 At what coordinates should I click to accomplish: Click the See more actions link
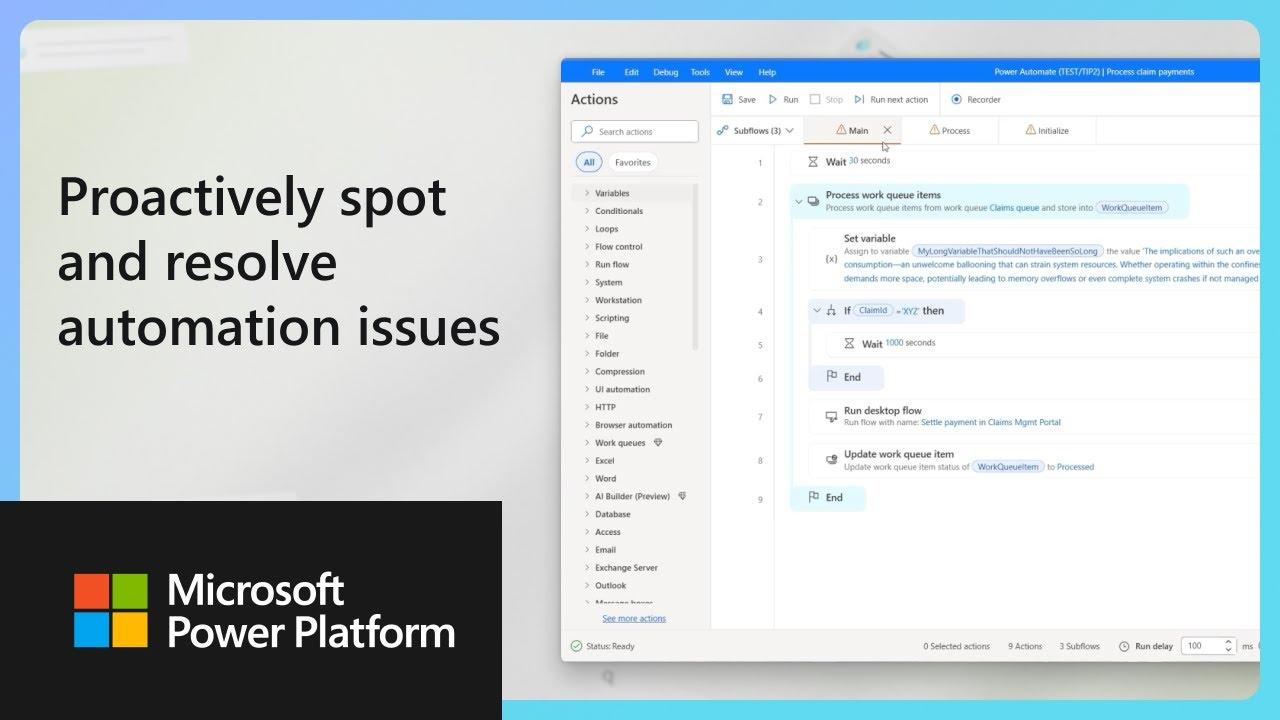634,618
